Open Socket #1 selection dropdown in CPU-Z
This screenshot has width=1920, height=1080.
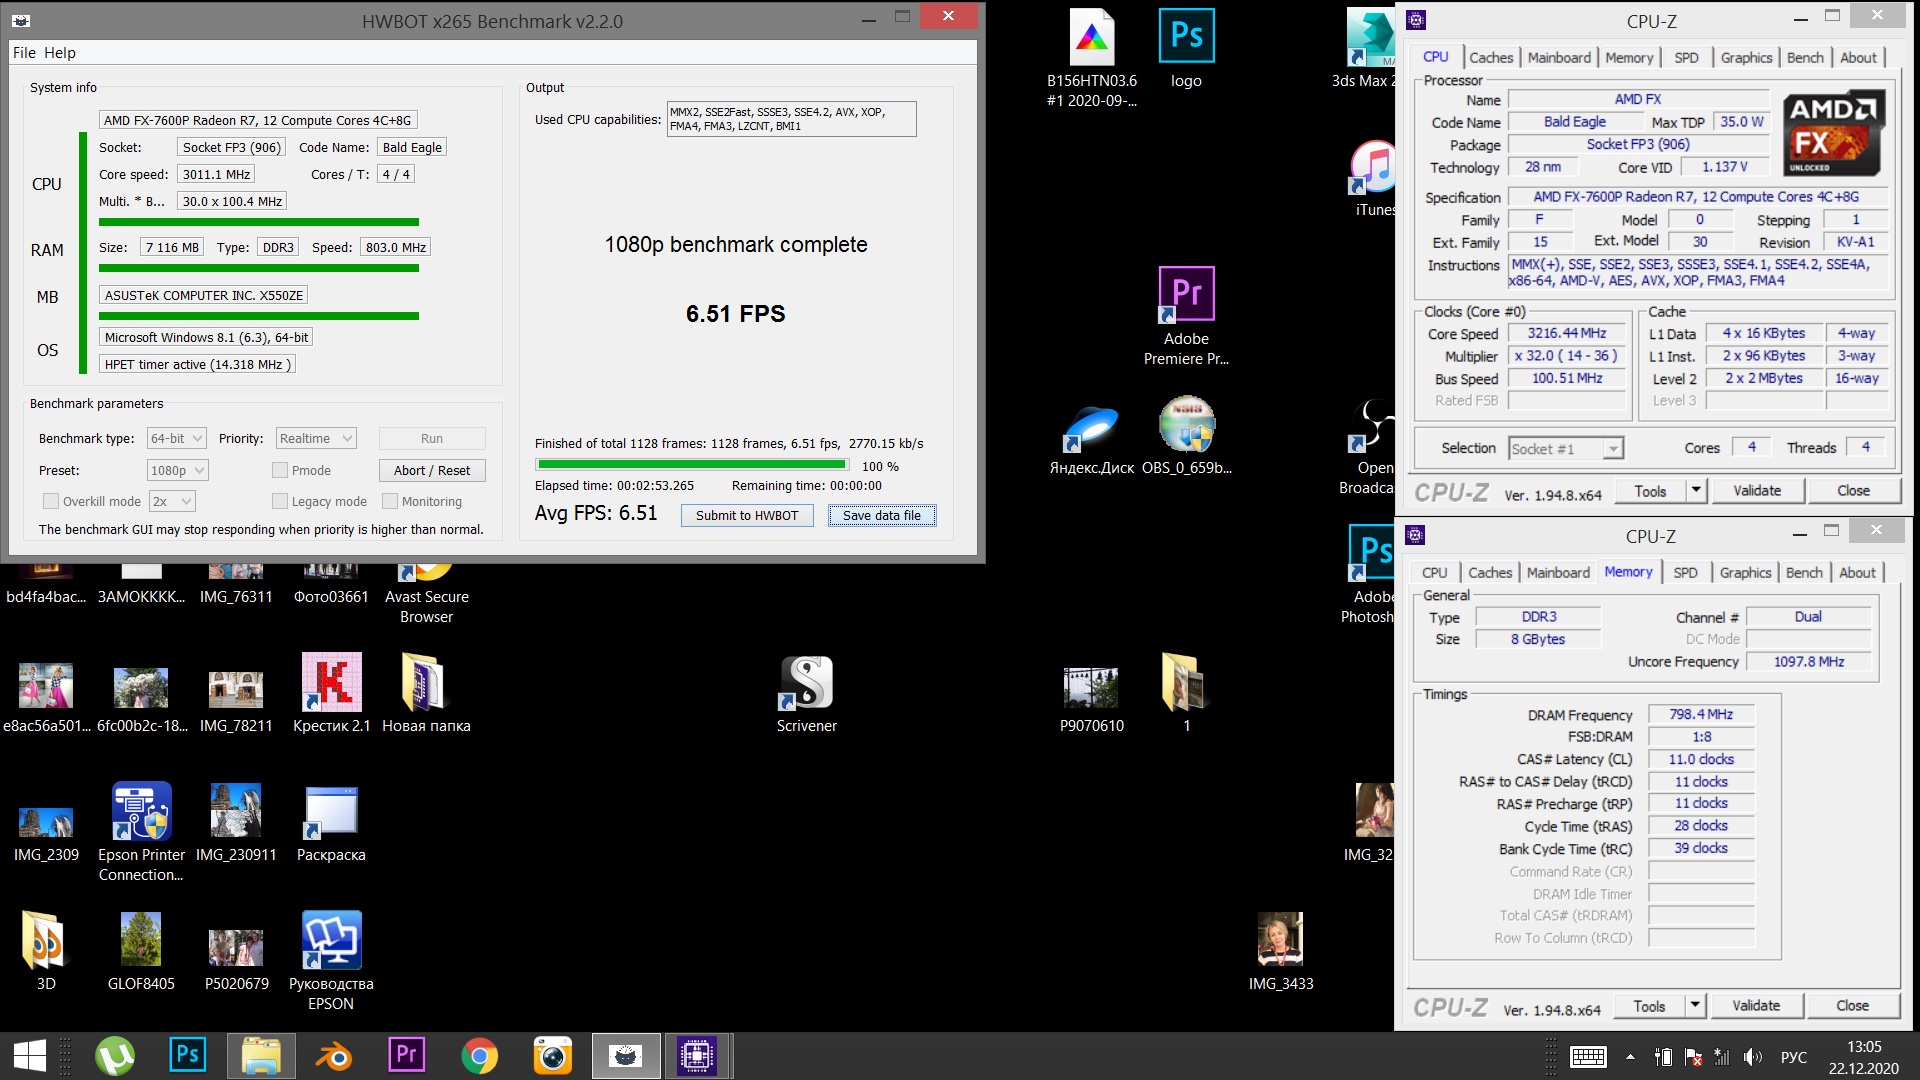(1565, 449)
